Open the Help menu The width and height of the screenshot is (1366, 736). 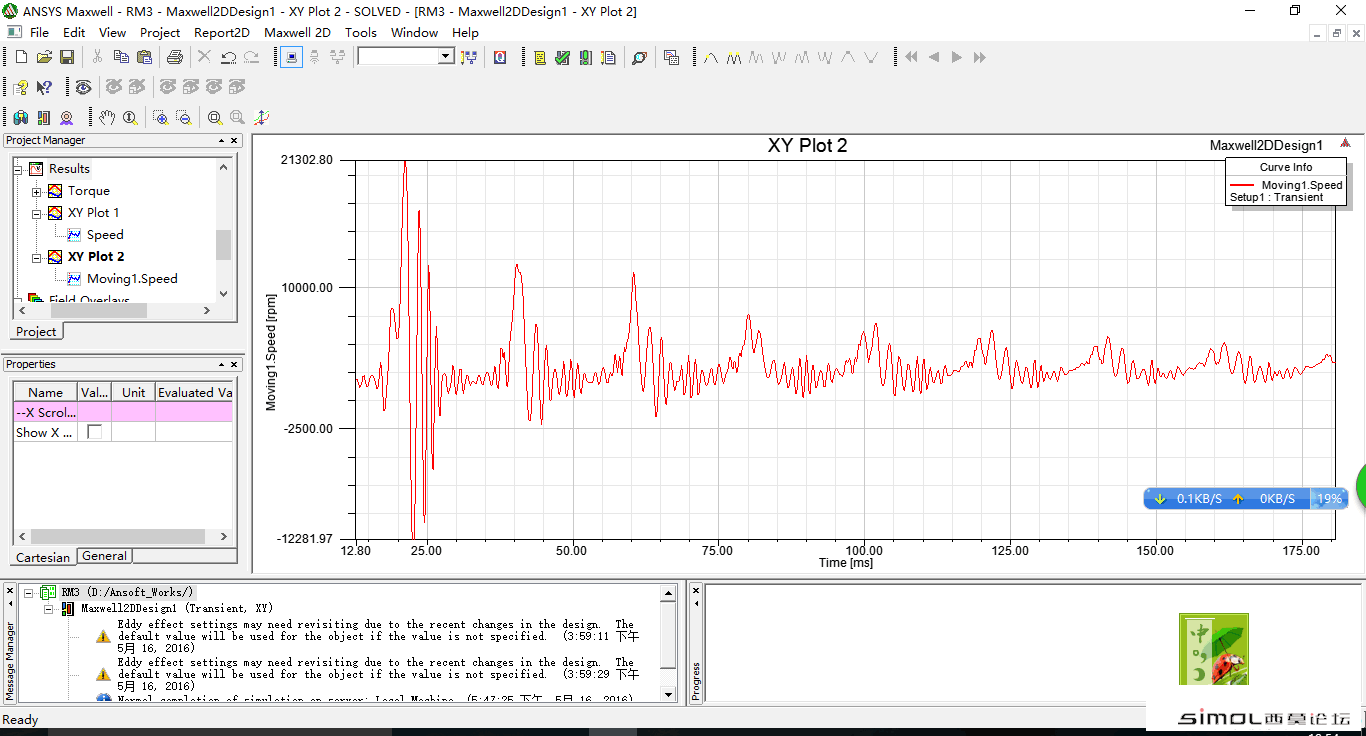(x=465, y=32)
